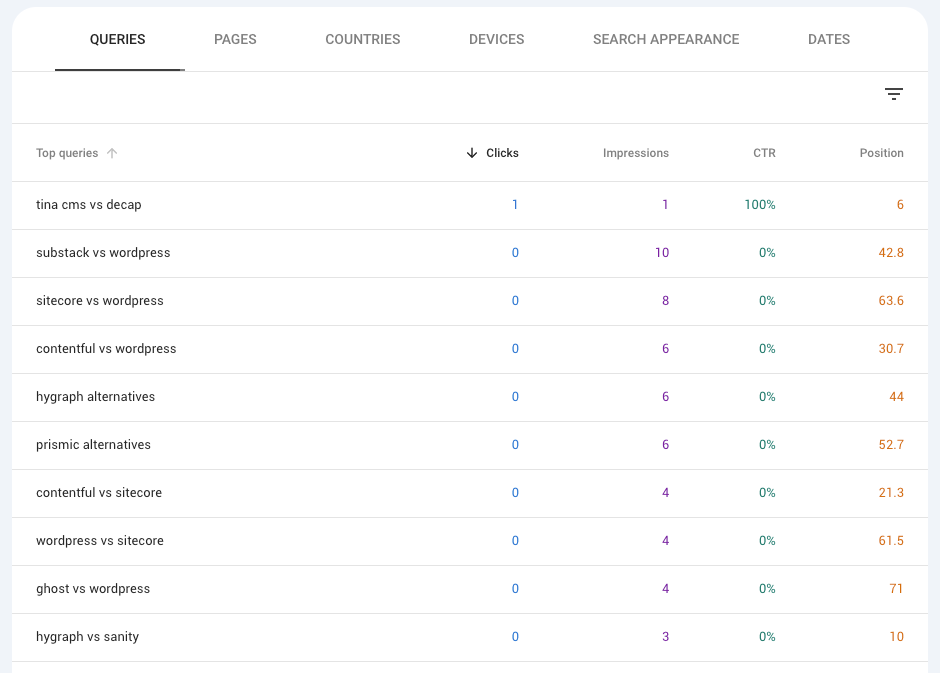Switch to the Countries tab
The width and height of the screenshot is (940, 673).
coord(363,40)
